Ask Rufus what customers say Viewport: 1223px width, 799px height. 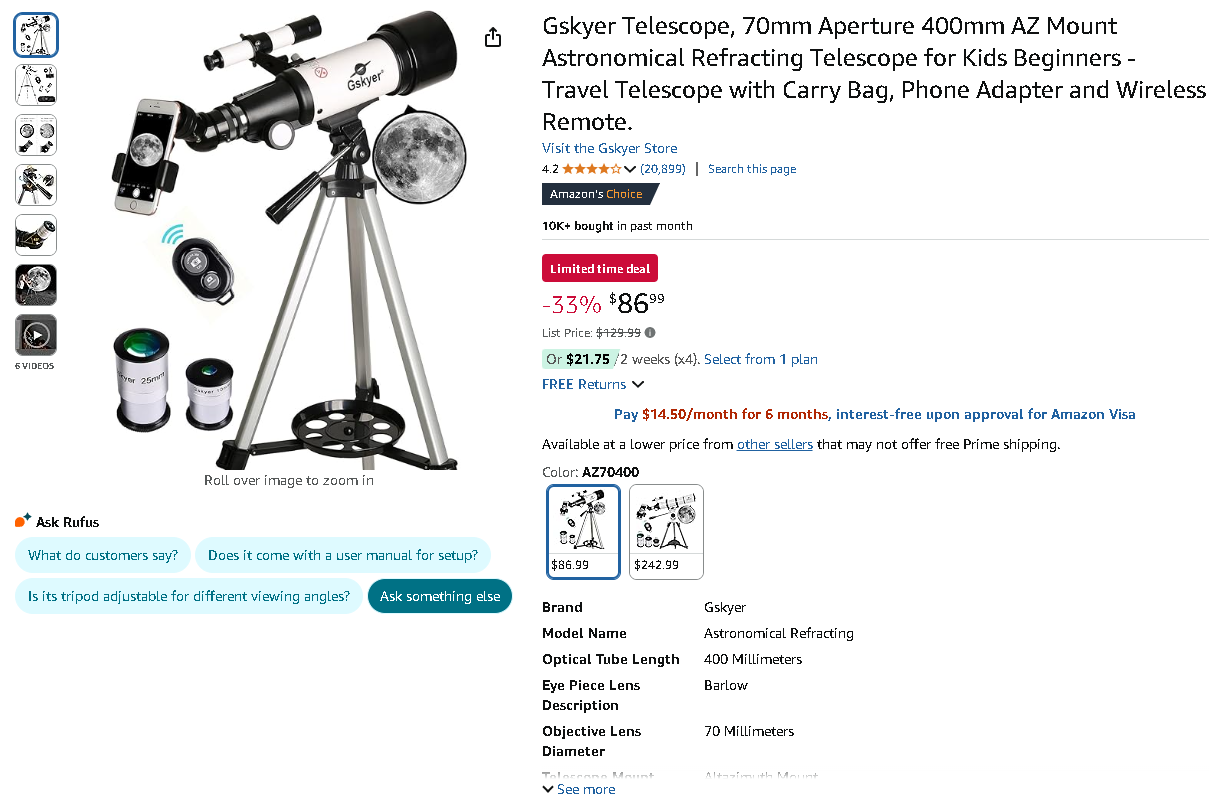pyautogui.click(x=103, y=555)
